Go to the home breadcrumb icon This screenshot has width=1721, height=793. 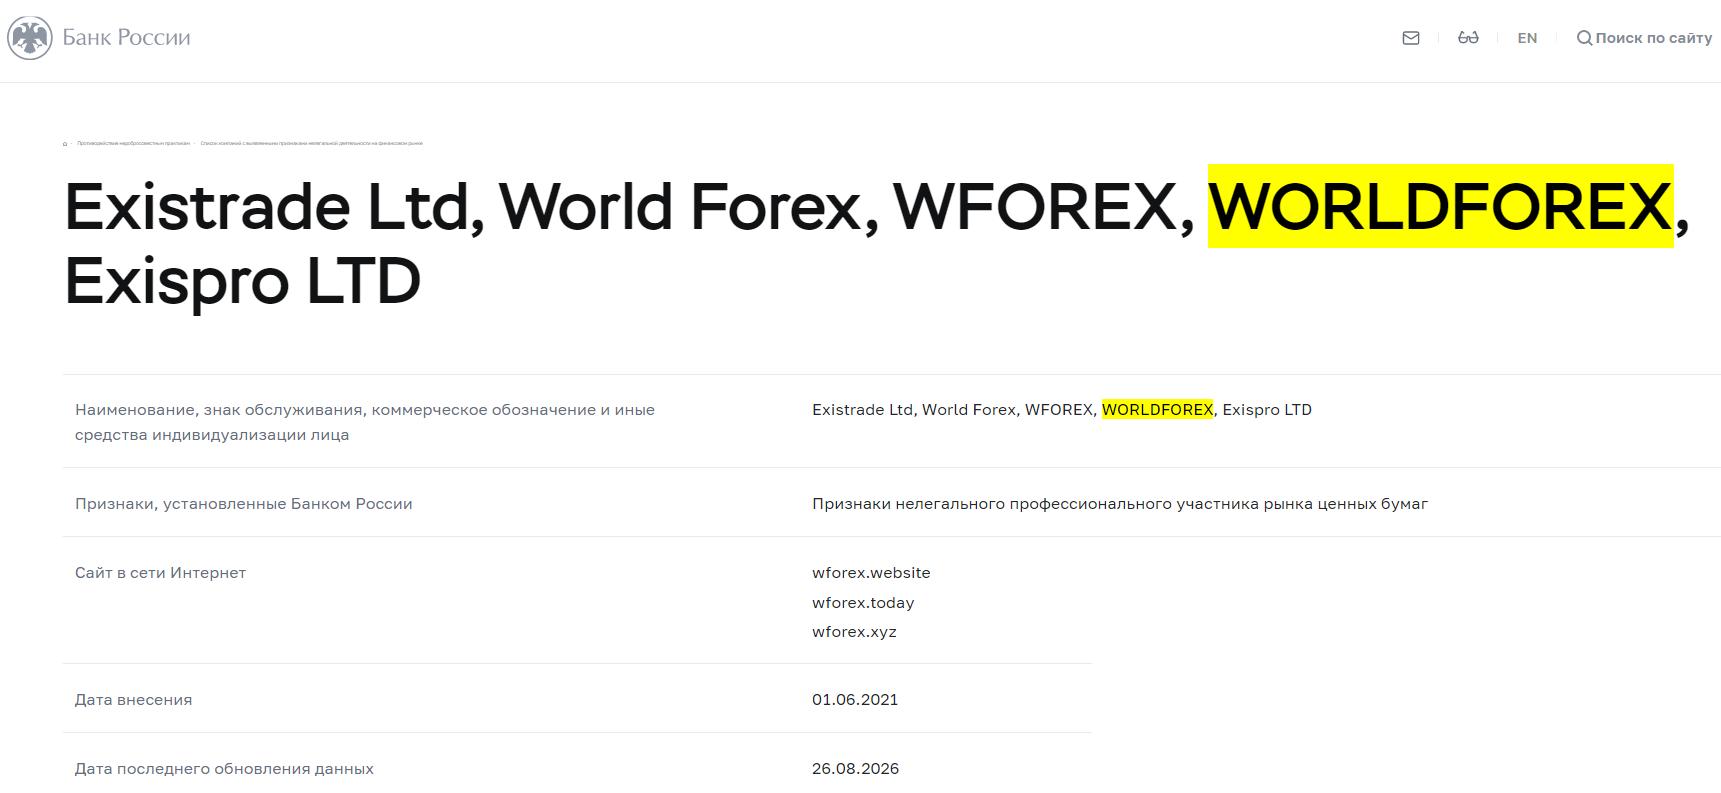pos(65,144)
